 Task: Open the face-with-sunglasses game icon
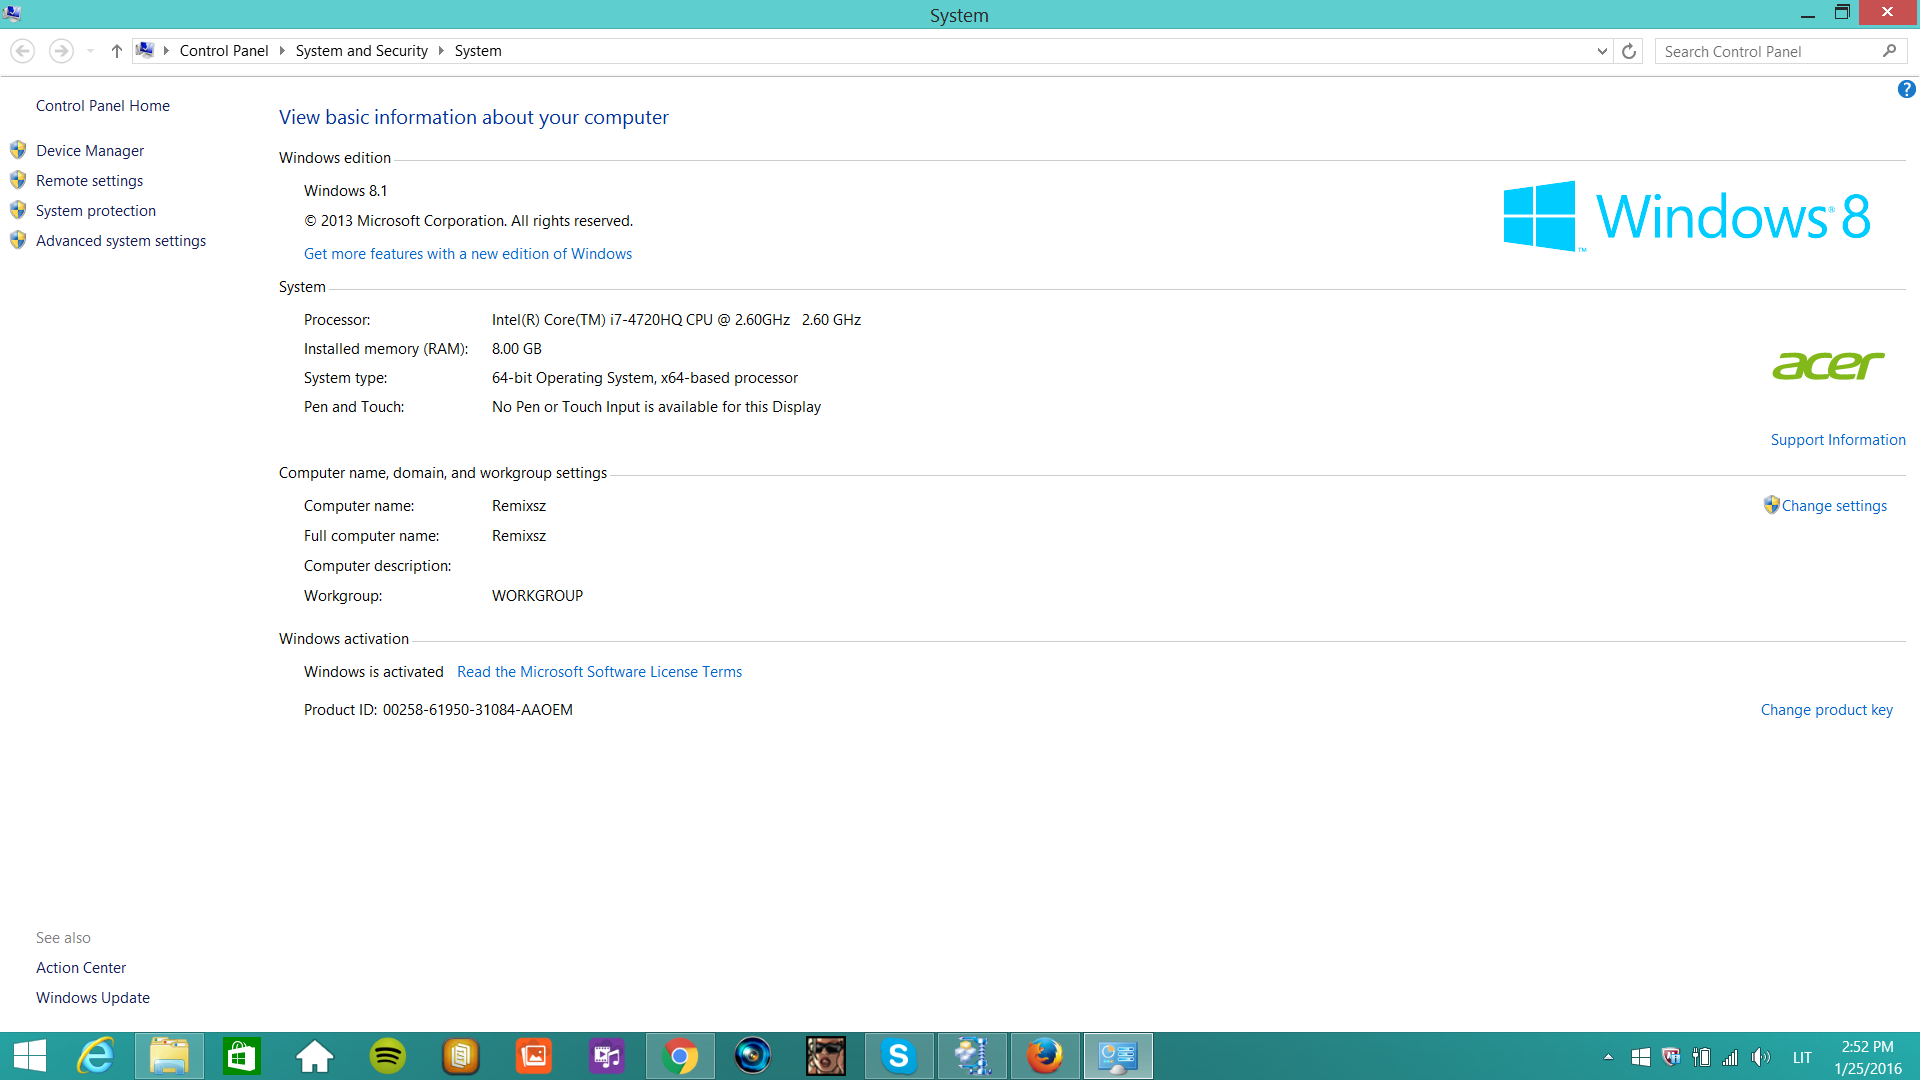pyautogui.click(x=825, y=1056)
